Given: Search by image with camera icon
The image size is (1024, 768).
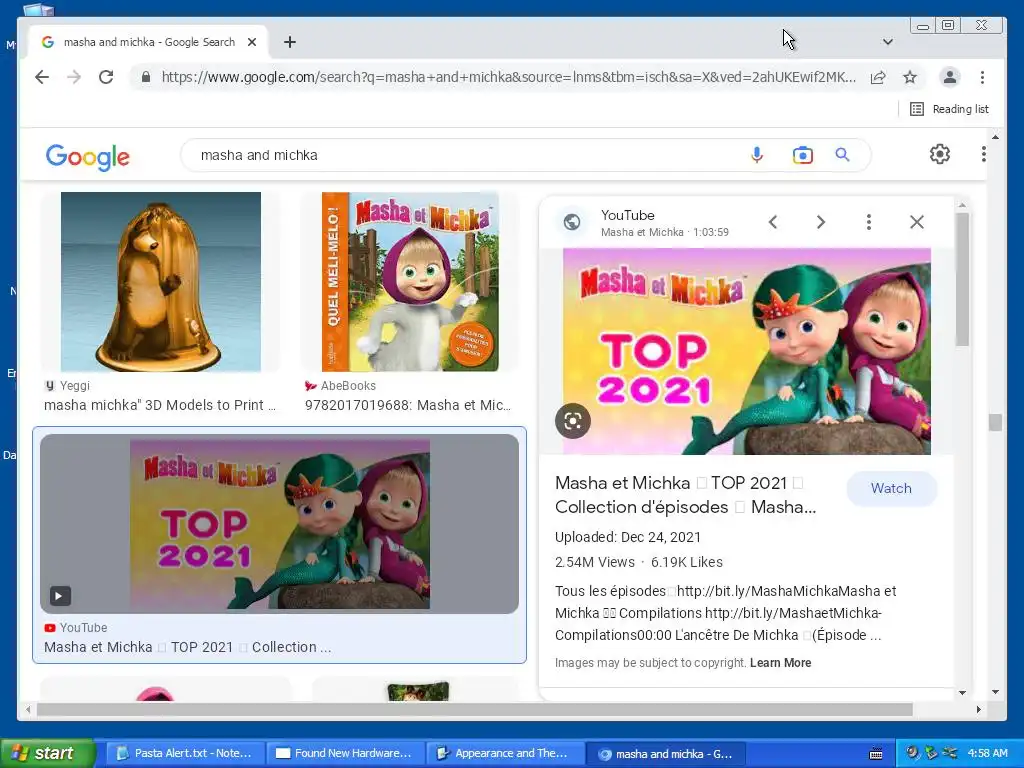Looking at the screenshot, I should tap(803, 155).
